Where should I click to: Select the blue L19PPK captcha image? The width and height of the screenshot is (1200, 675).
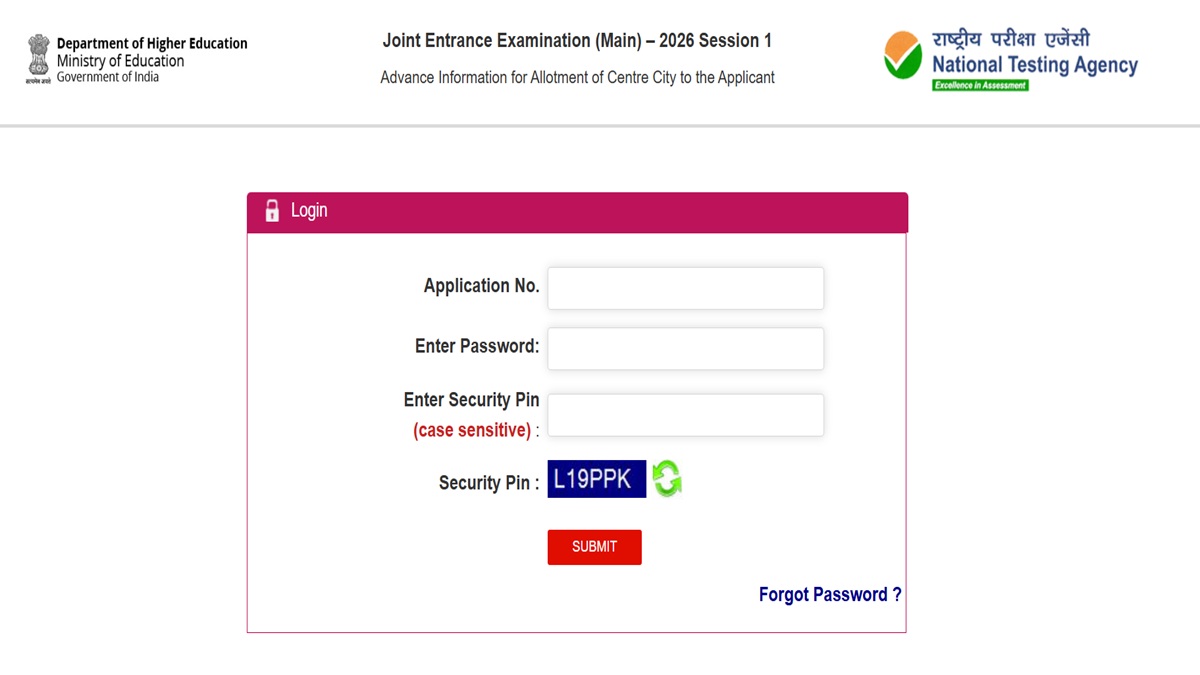click(596, 479)
